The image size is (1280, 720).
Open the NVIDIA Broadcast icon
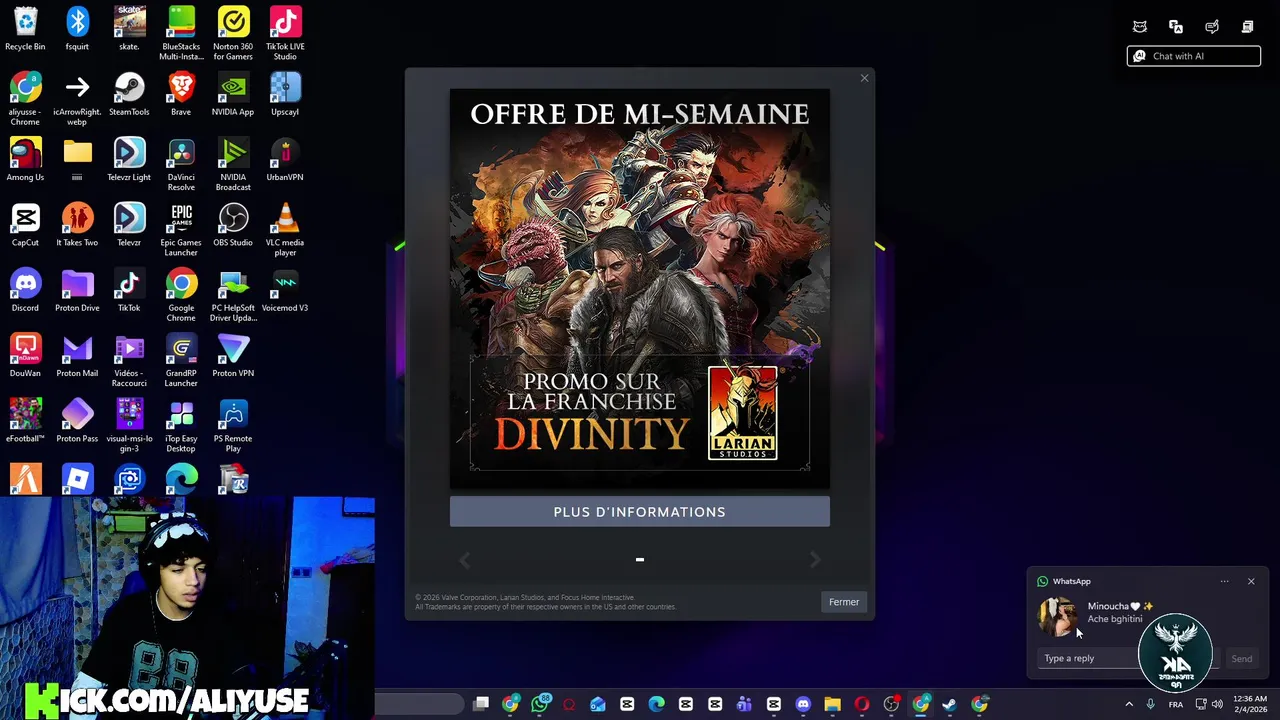tap(233, 164)
